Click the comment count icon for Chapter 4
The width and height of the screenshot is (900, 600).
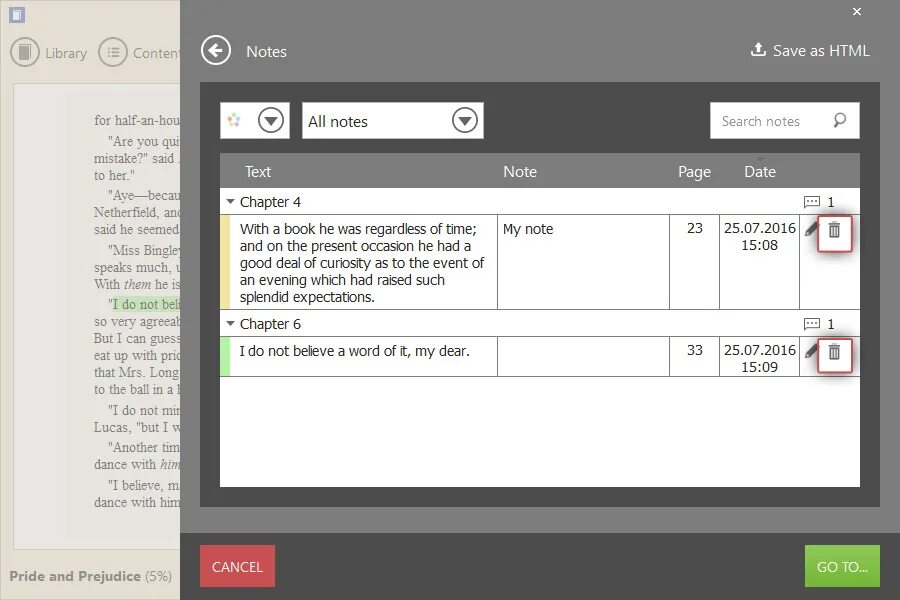[x=811, y=201]
